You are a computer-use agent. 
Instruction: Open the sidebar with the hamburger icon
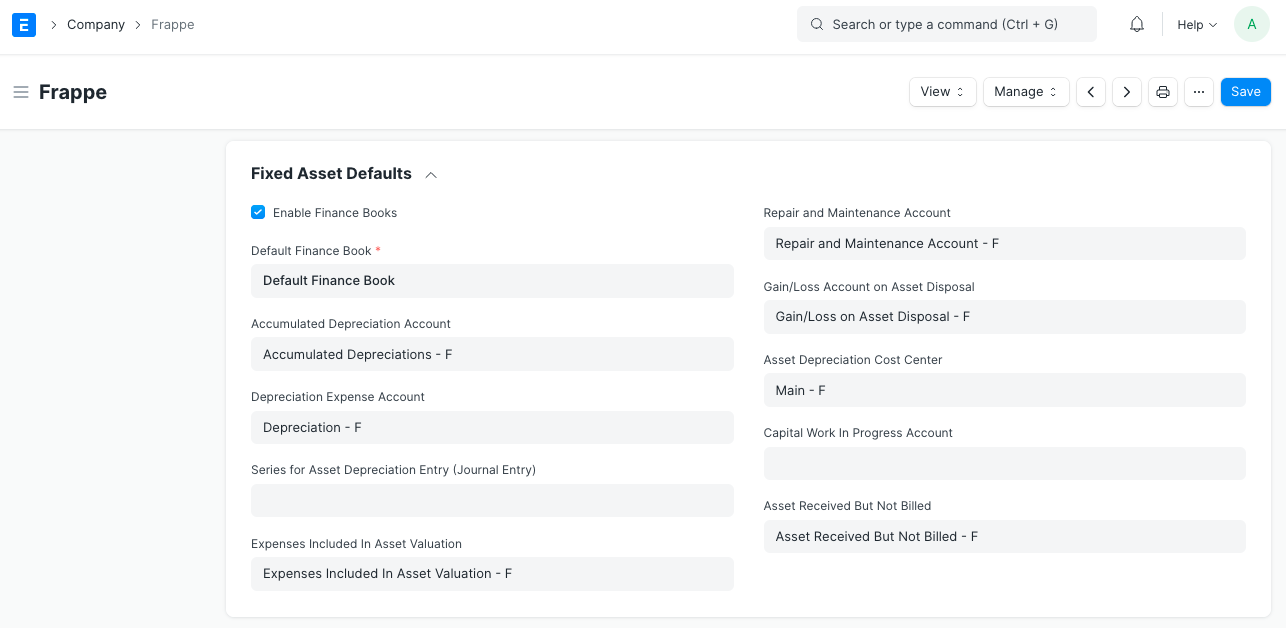tap(20, 91)
